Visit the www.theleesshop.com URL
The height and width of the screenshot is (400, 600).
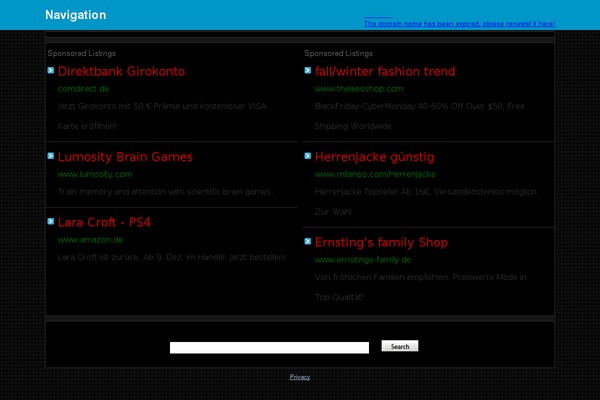[x=359, y=89]
